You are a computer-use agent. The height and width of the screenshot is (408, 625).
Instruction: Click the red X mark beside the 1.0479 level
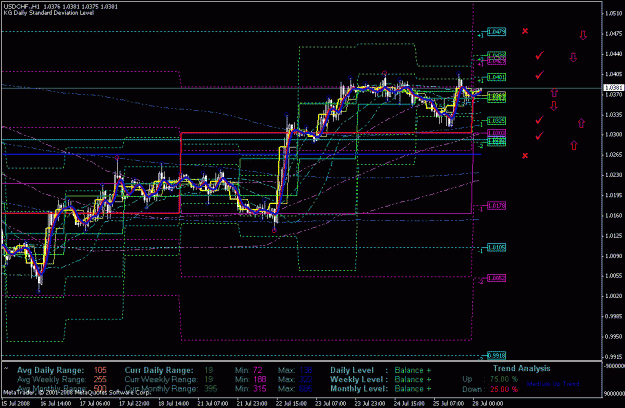click(525, 31)
